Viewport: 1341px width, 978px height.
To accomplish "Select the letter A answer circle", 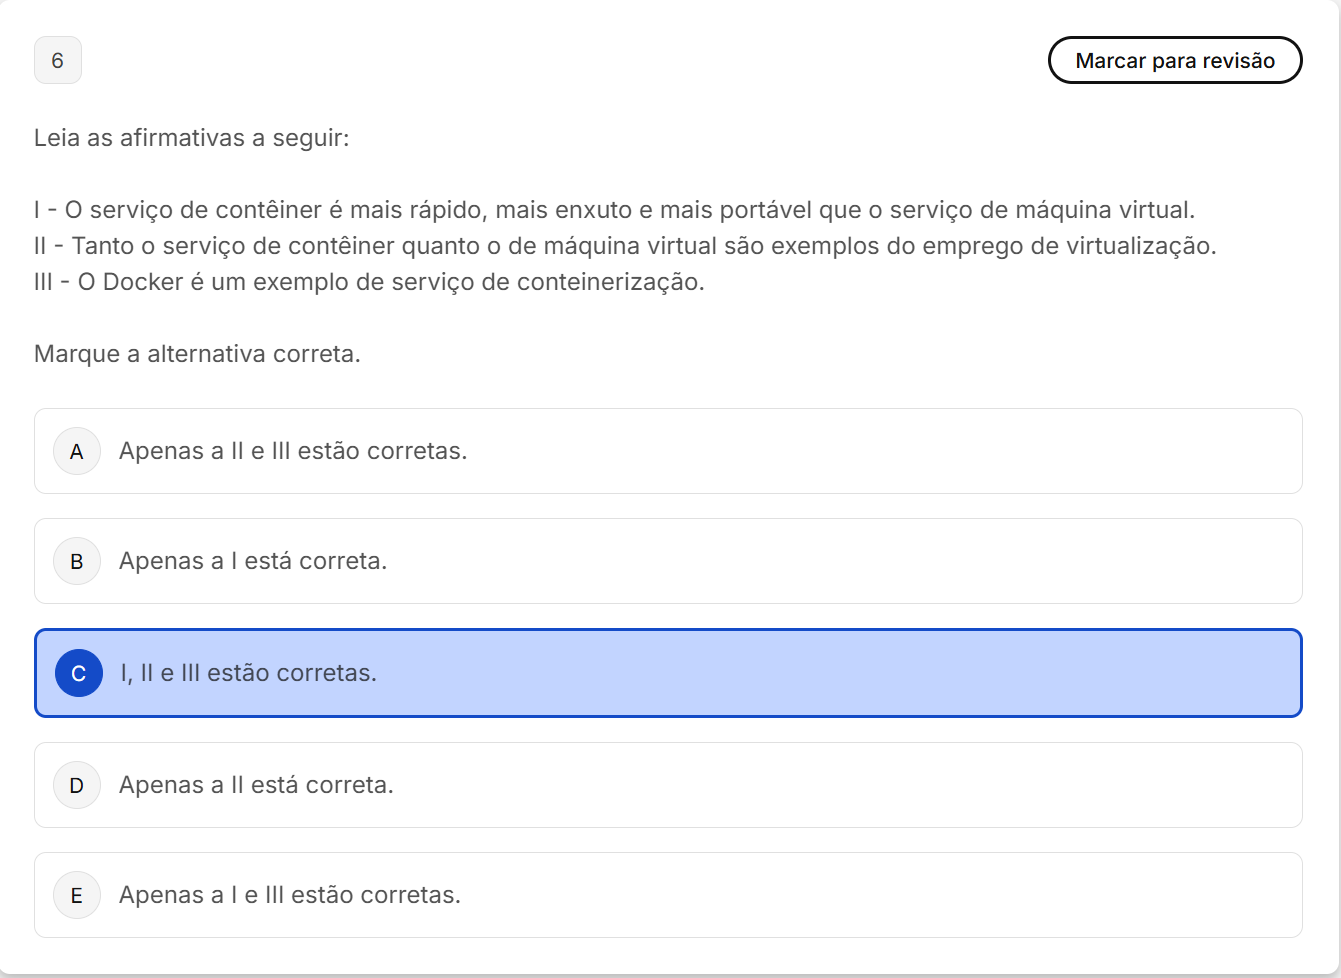I will pos(77,452).
